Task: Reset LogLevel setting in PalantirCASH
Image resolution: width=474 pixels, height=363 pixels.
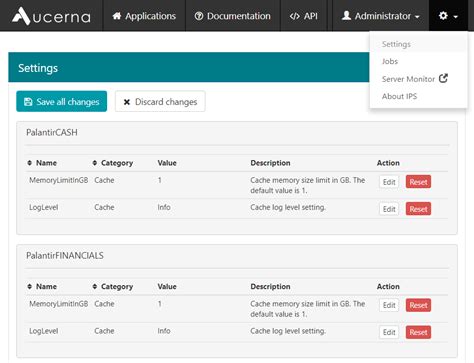Action: pyautogui.click(x=418, y=209)
